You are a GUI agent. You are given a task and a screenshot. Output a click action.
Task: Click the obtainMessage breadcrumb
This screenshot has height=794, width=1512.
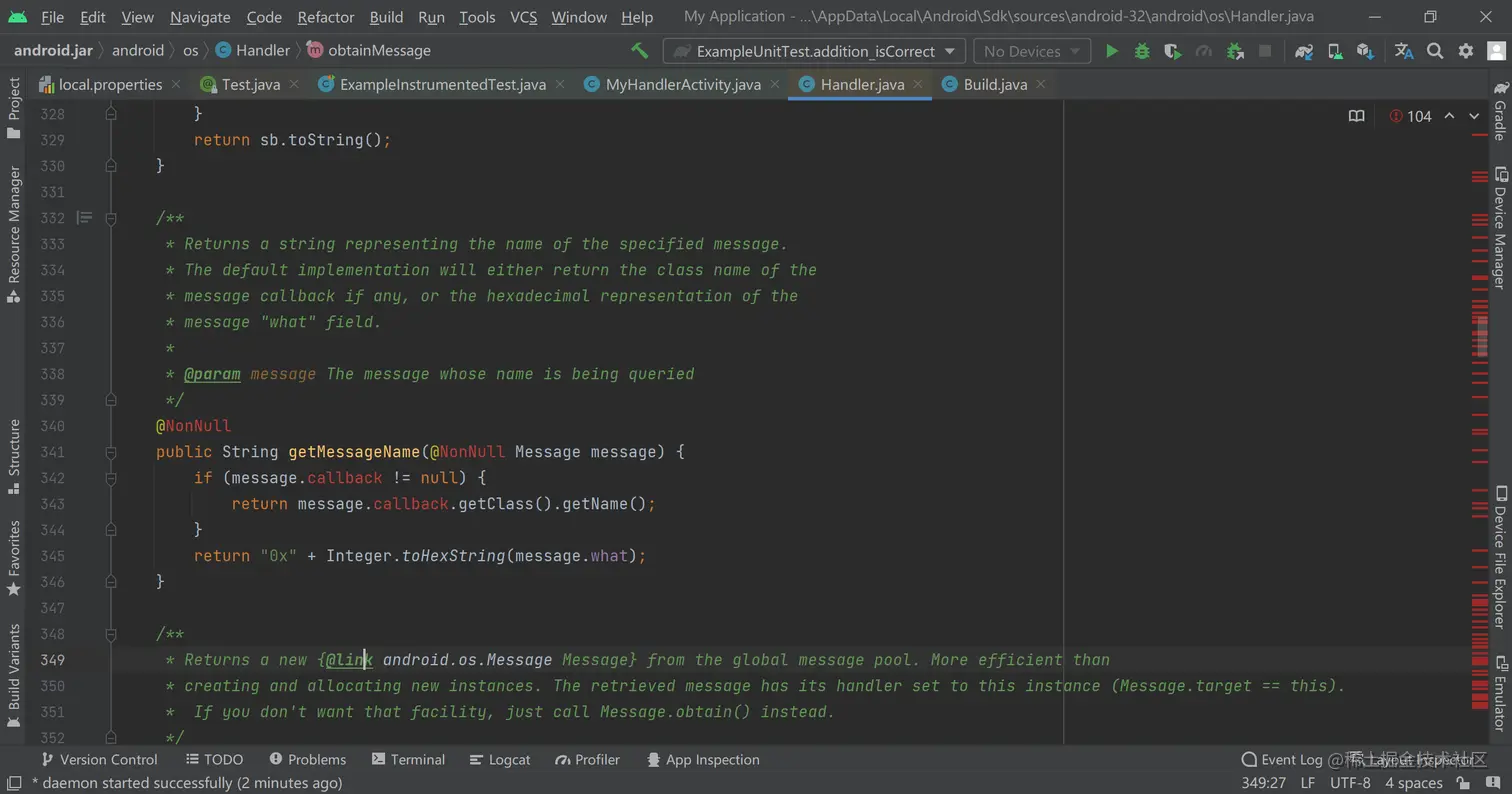pyautogui.click(x=369, y=50)
